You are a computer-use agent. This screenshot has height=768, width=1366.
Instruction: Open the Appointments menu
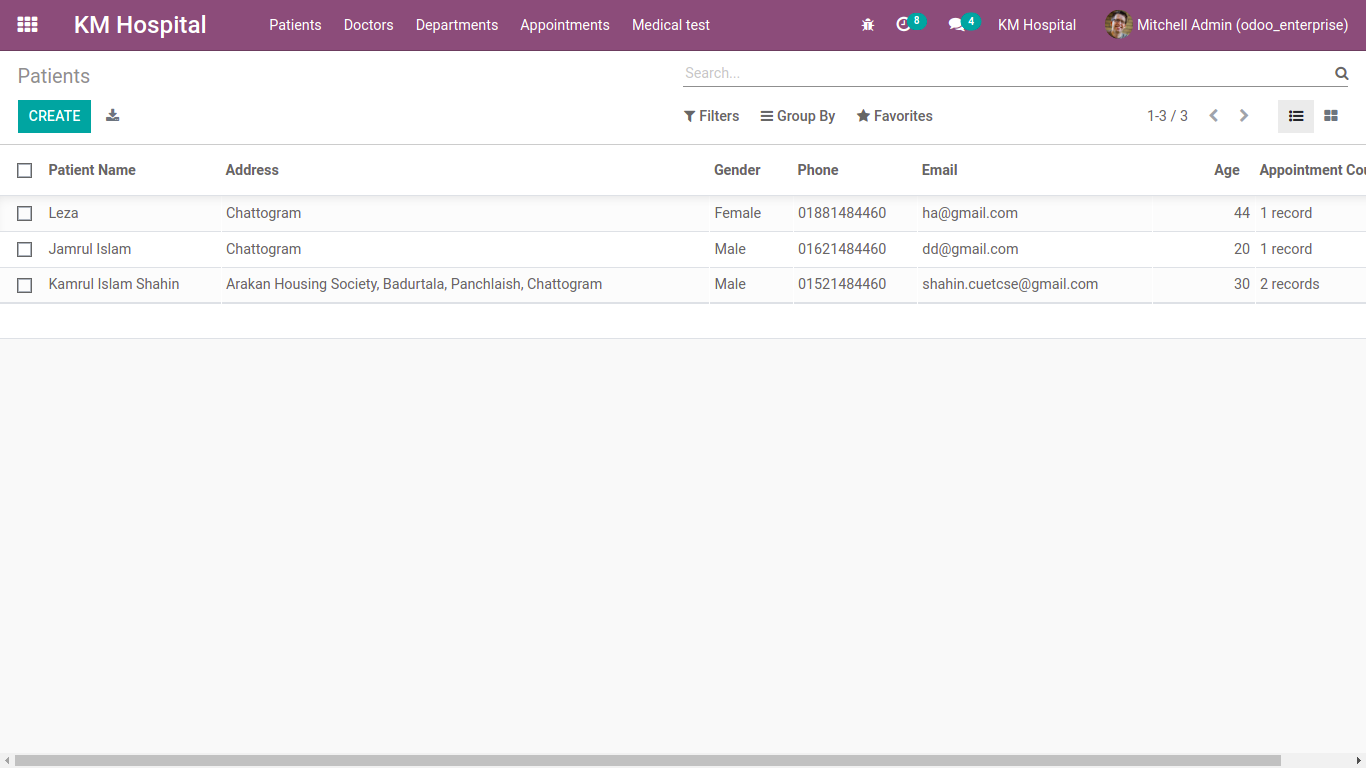tap(565, 25)
